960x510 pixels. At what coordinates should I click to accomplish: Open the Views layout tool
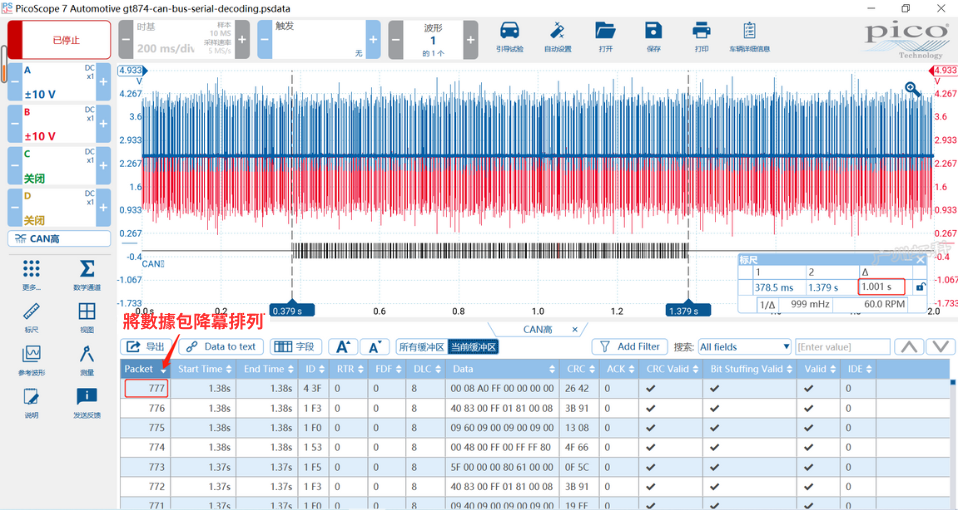pyautogui.click(x=87, y=317)
